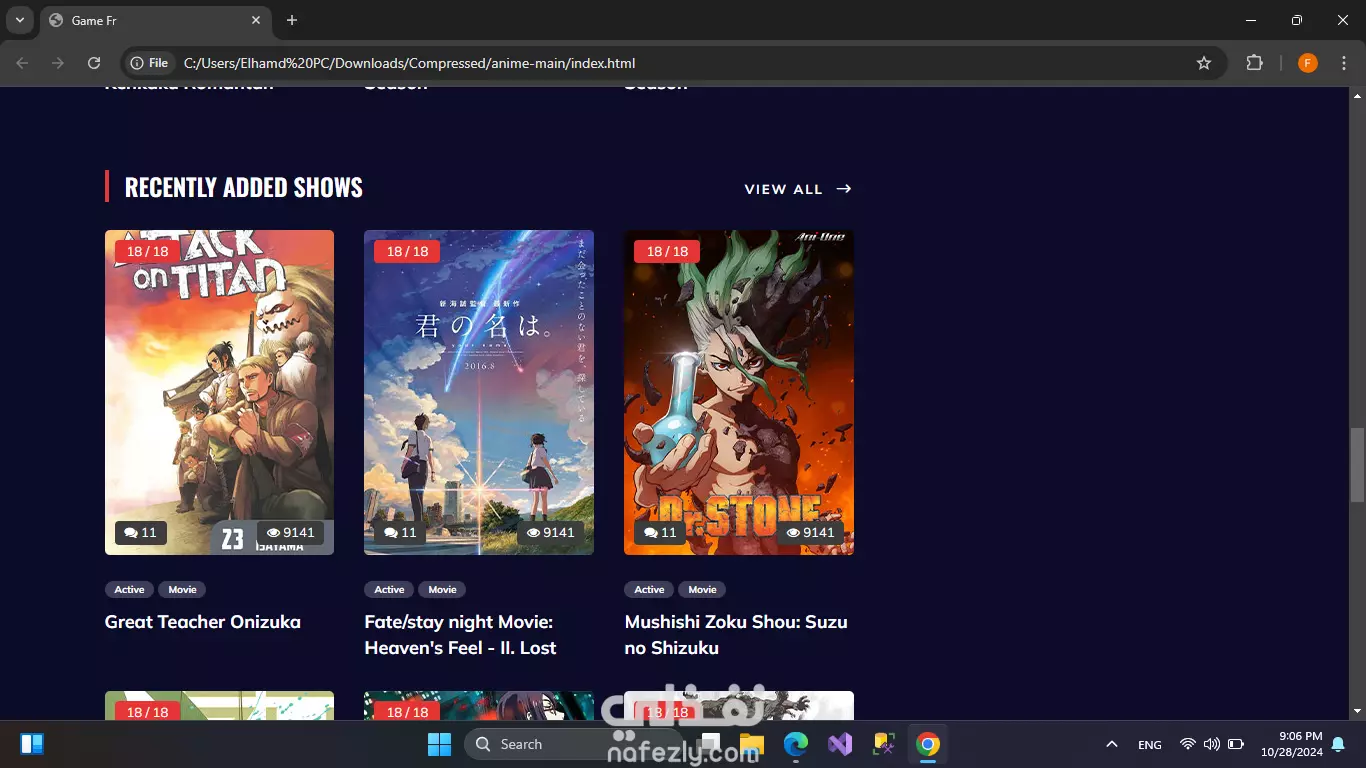Click 18 / 18 badge on Attack on Titan poster
This screenshot has width=1366, height=768.
point(147,252)
